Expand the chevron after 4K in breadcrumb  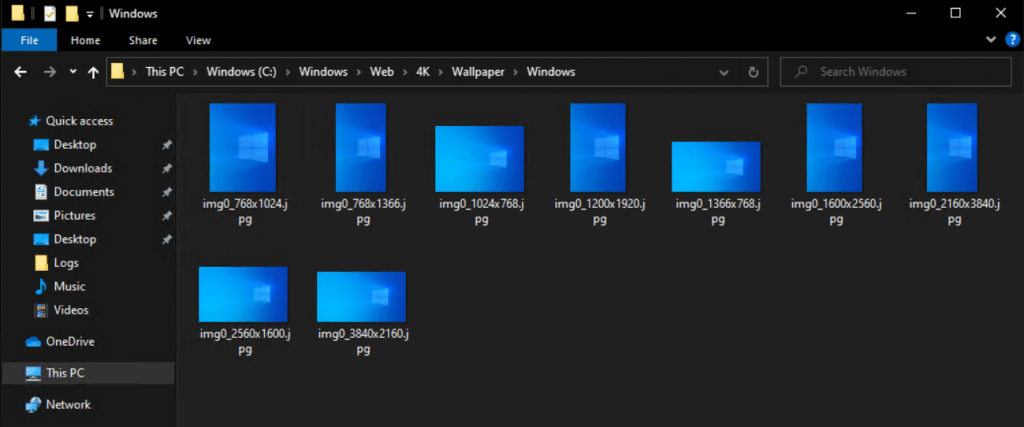(x=441, y=72)
